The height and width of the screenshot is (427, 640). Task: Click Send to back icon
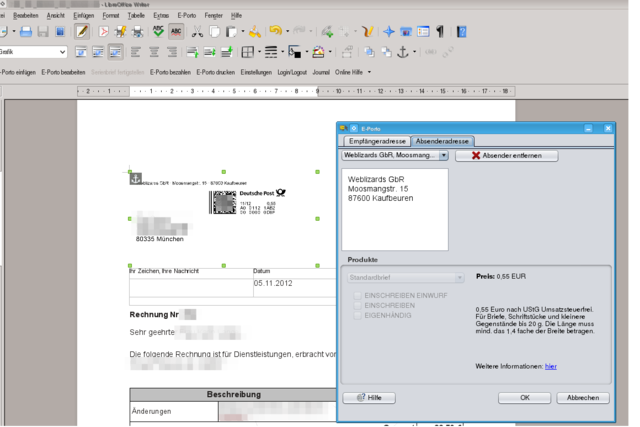[x=386, y=52]
